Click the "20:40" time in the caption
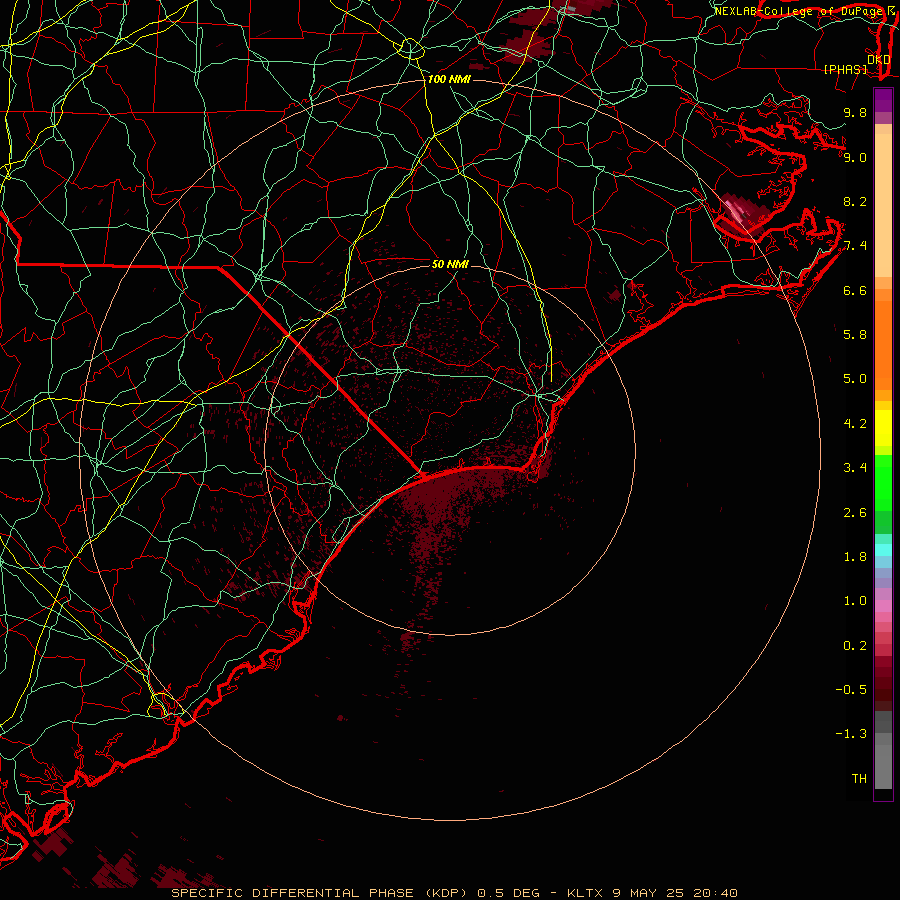This screenshot has height=900, width=900. pos(715,893)
